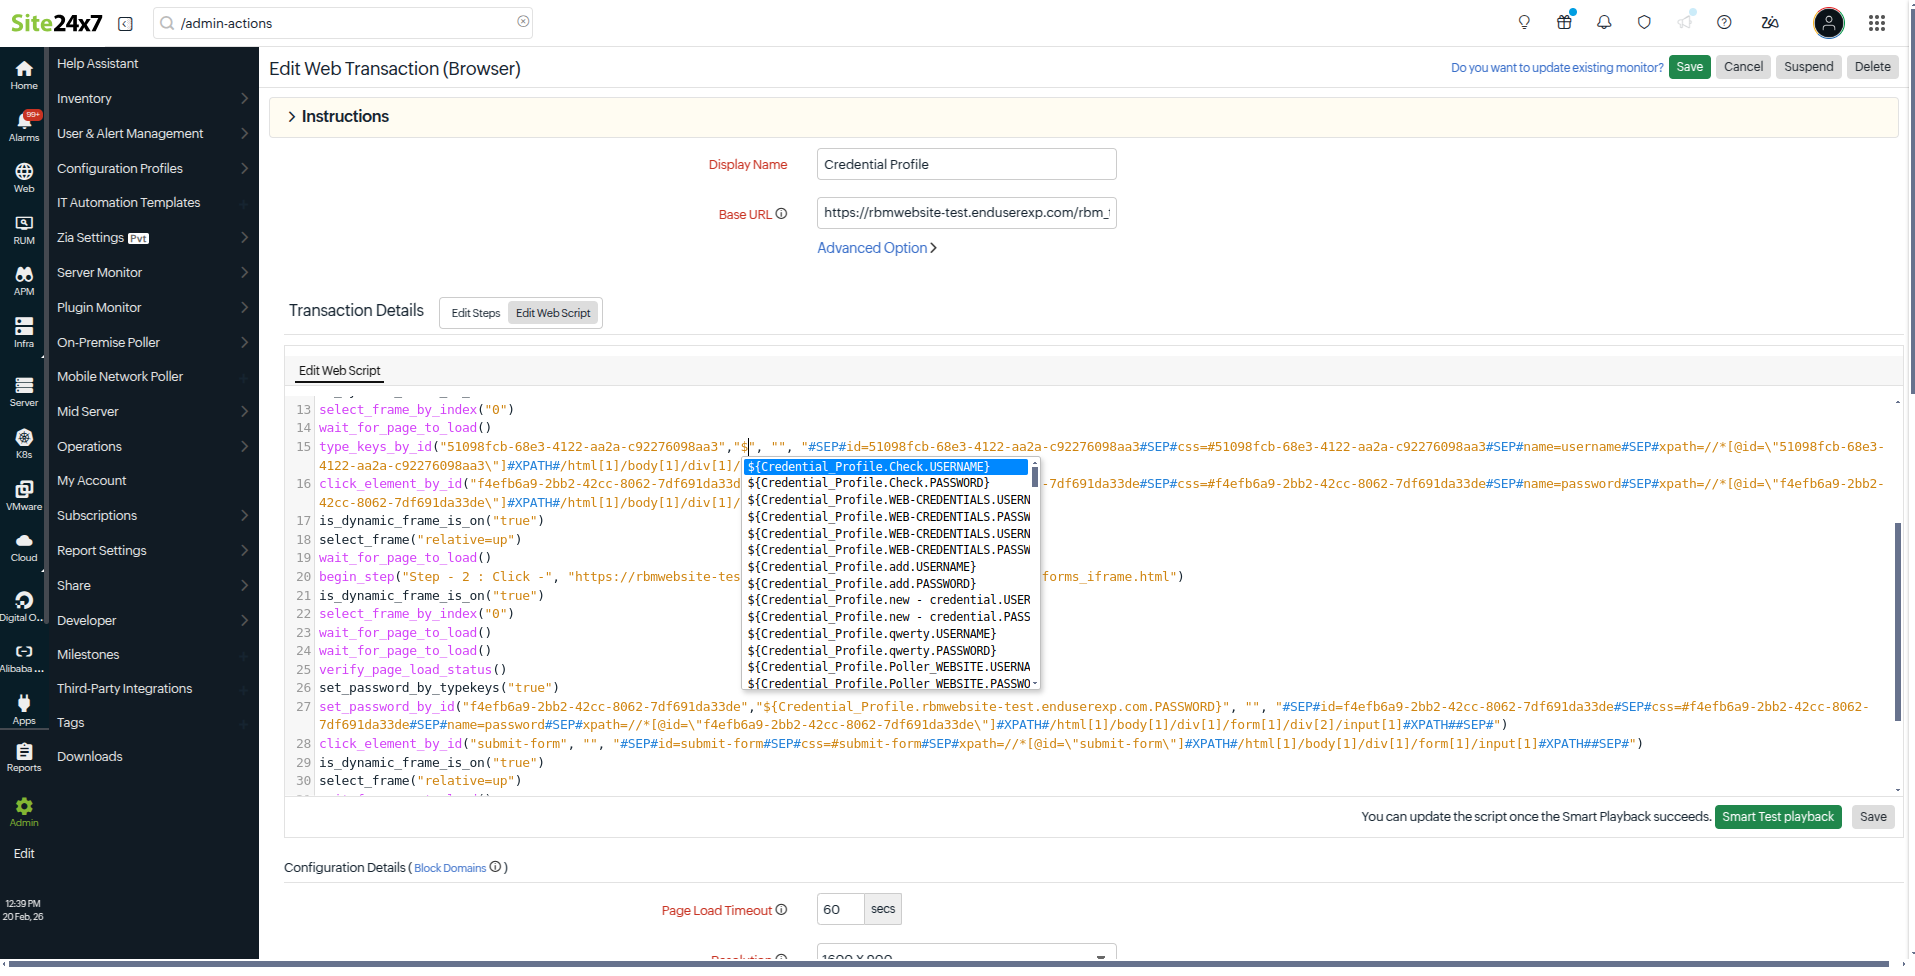Viewport: 1915px width, 976px height.
Task: Open the Alarms section from sidebar
Action: click(x=23, y=125)
